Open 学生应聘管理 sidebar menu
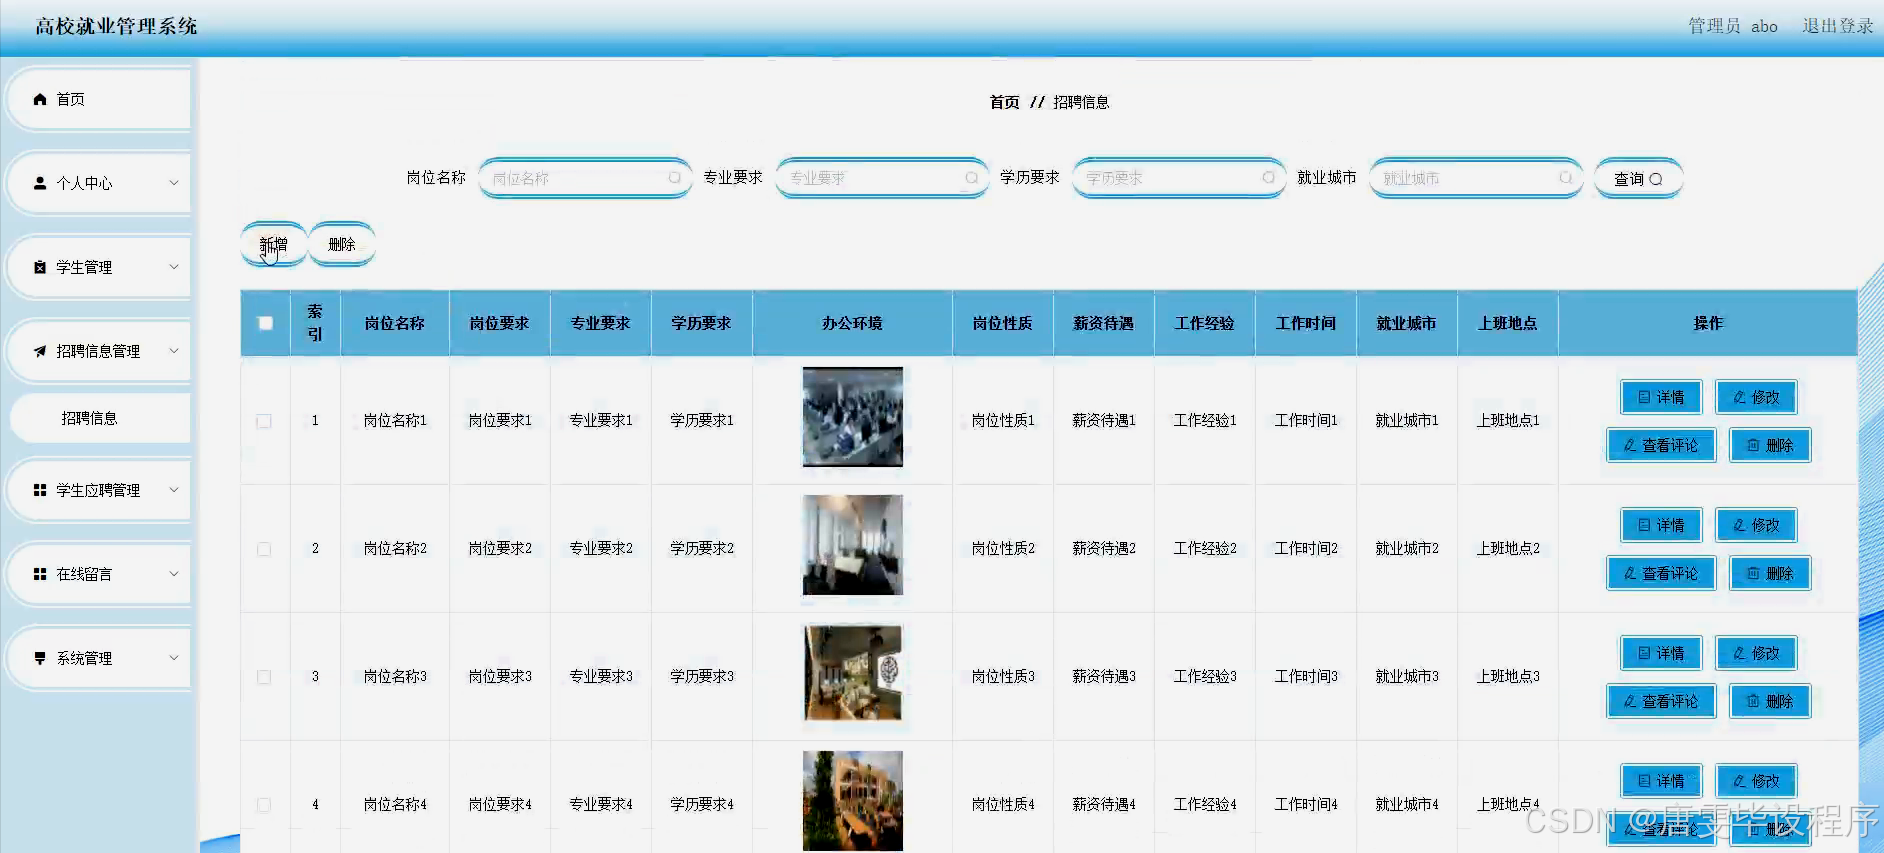This screenshot has height=853, width=1884. pos(98,490)
